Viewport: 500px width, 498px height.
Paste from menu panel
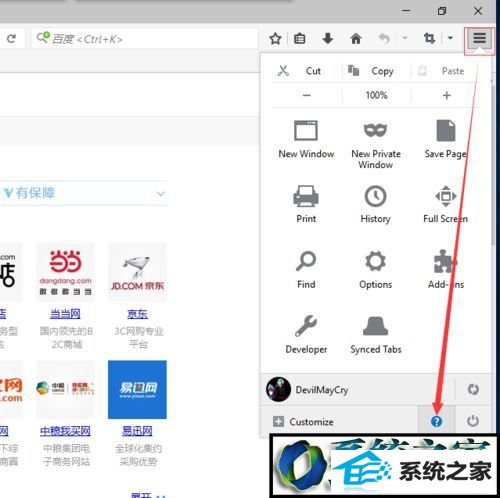(x=445, y=71)
